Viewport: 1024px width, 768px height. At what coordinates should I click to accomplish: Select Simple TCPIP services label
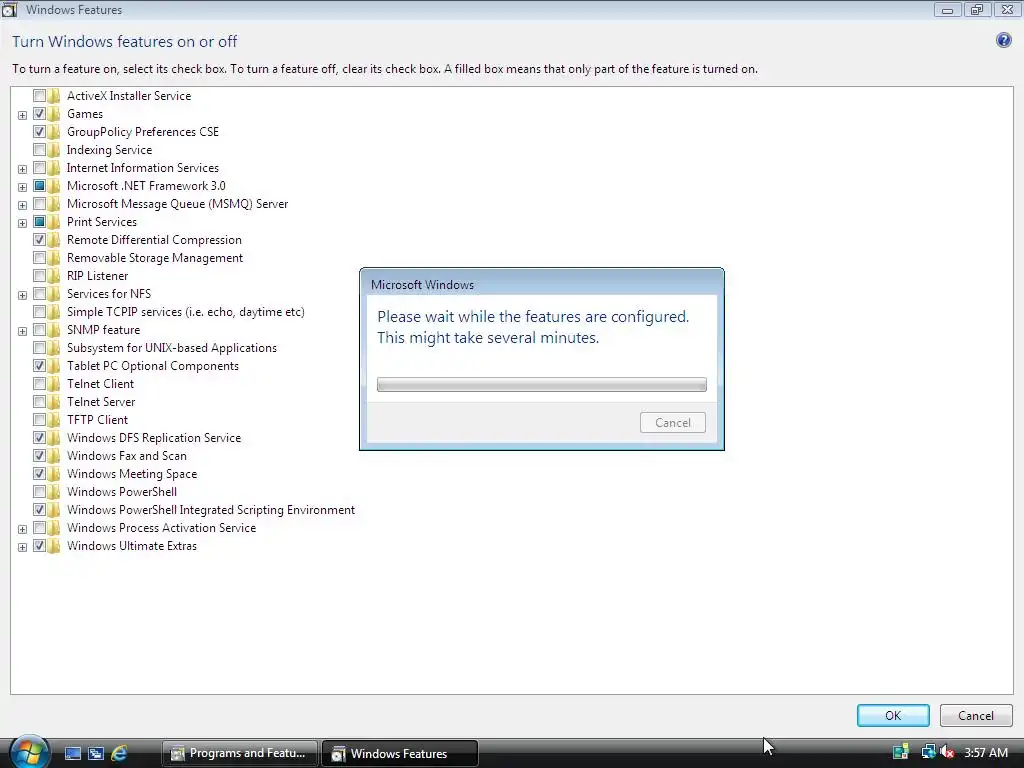[x=185, y=312]
